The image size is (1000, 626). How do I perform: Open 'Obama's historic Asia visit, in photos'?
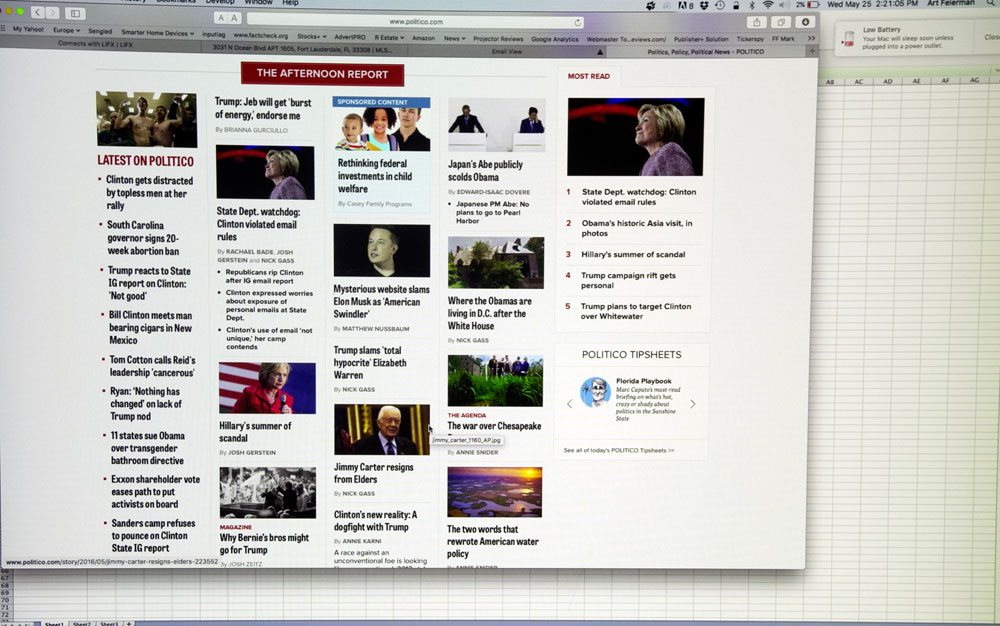coord(636,228)
